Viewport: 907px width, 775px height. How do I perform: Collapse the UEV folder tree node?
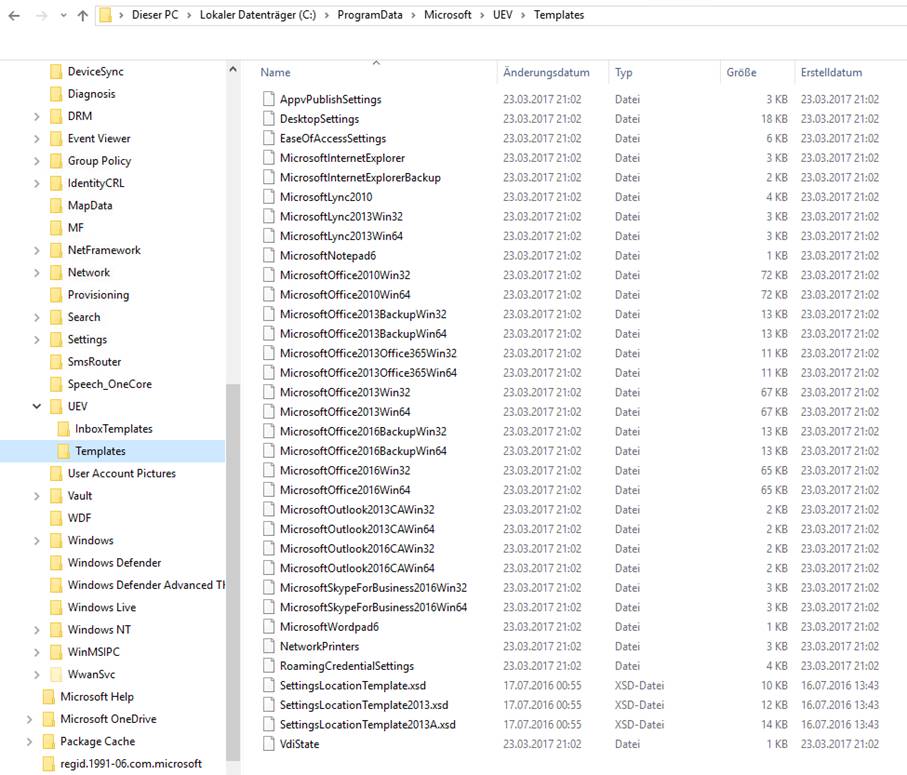[x=36, y=407]
